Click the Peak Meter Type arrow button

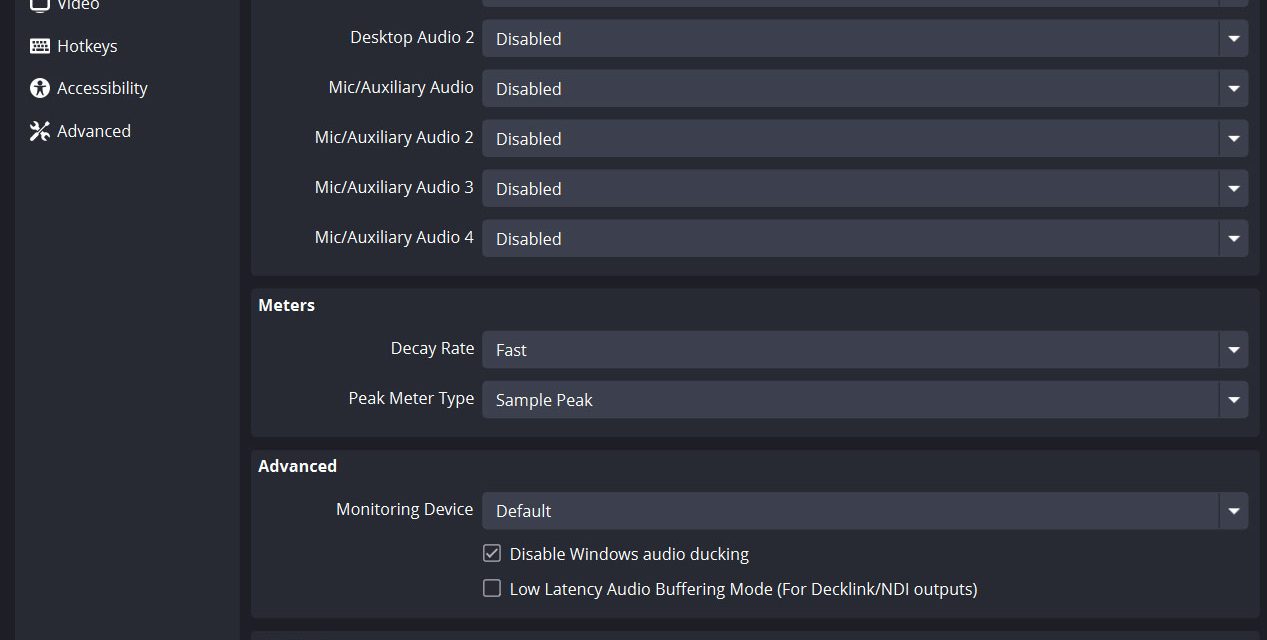coord(1233,400)
